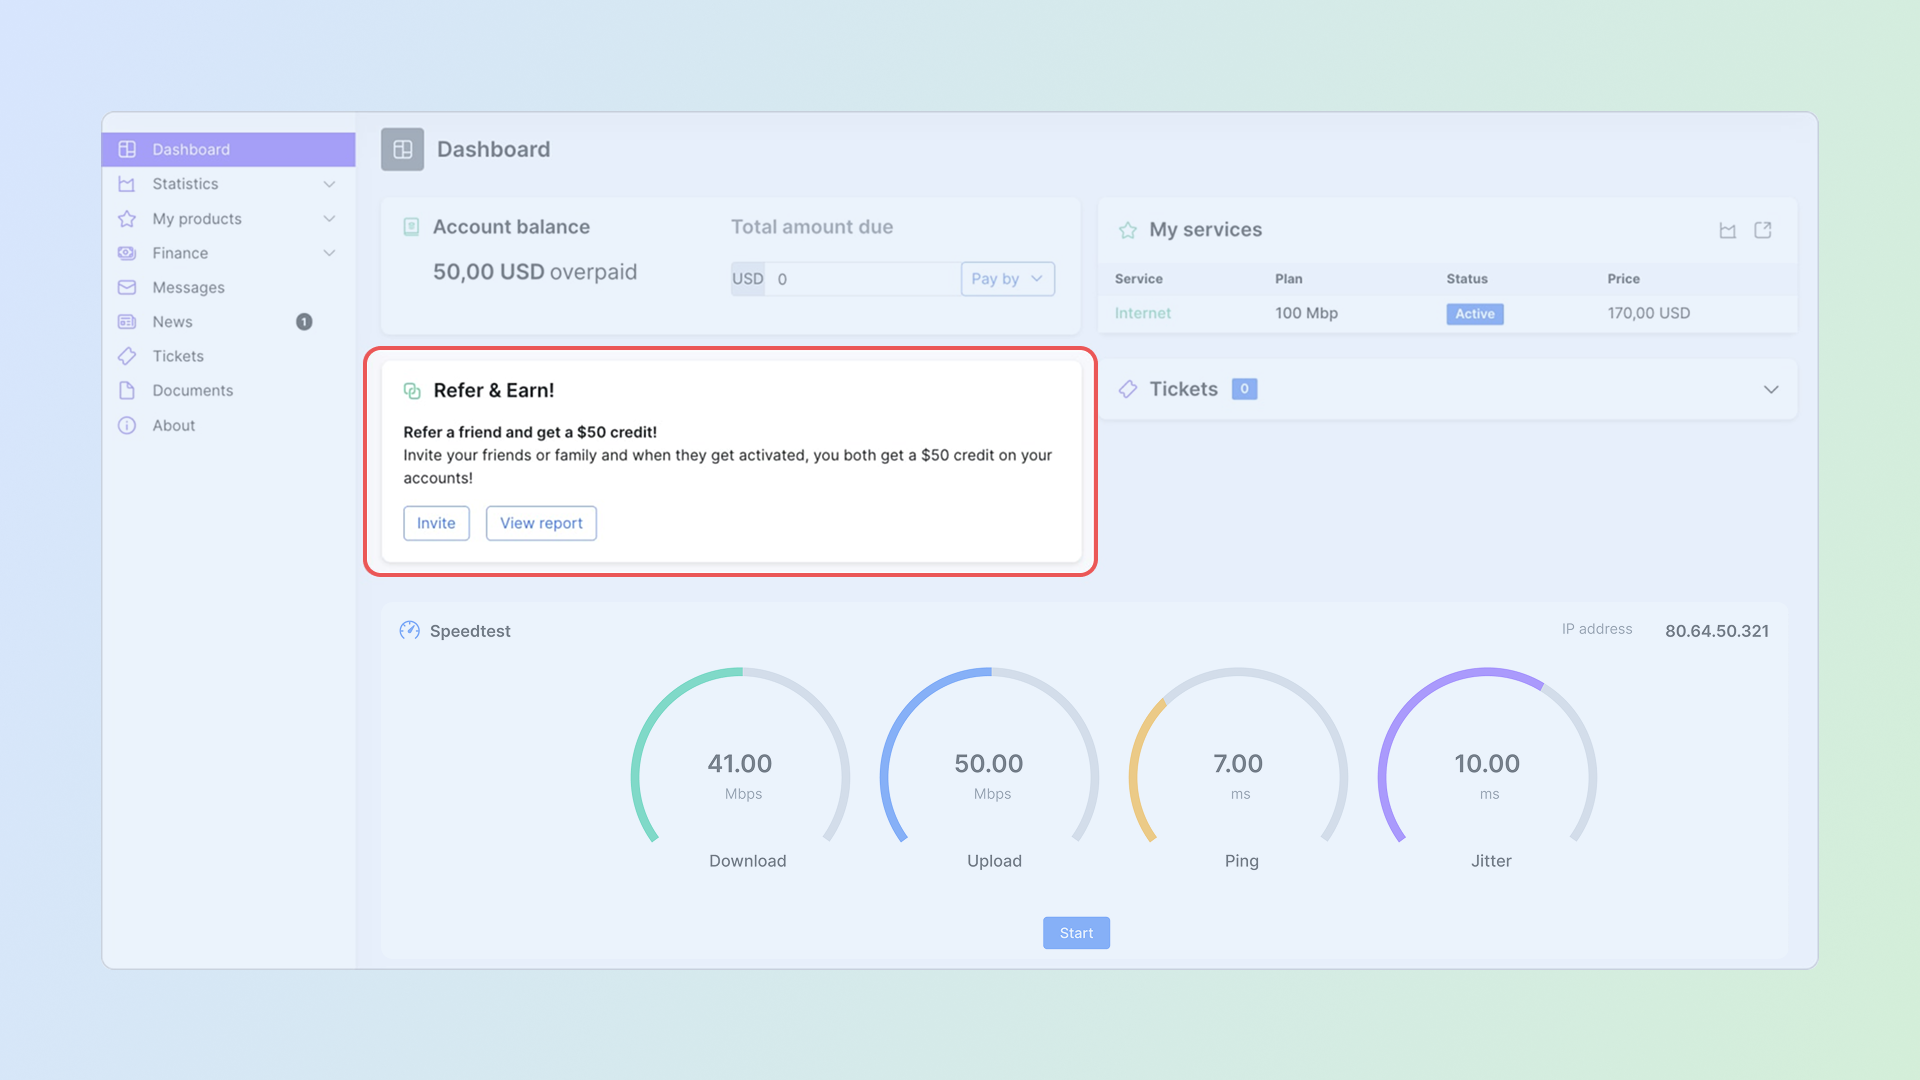This screenshot has height=1080, width=1920.
Task: Expand the Finance sidebar menu
Action: coord(329,253)
